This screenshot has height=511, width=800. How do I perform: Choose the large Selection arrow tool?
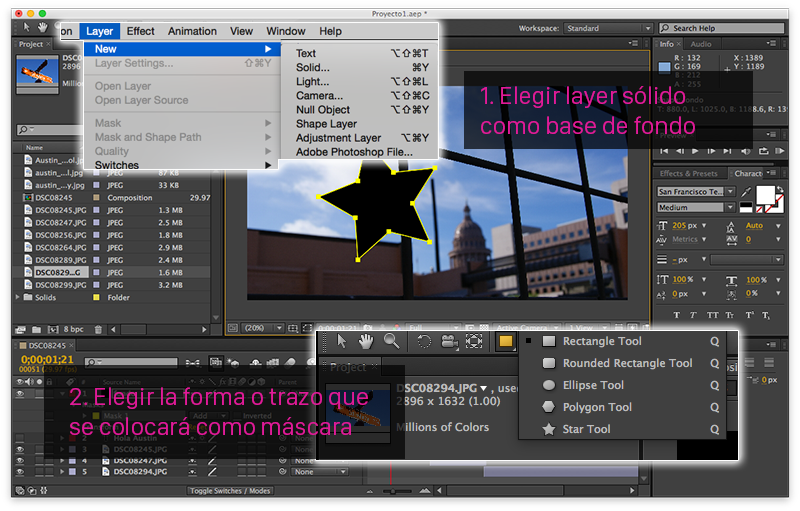(341, 341)
